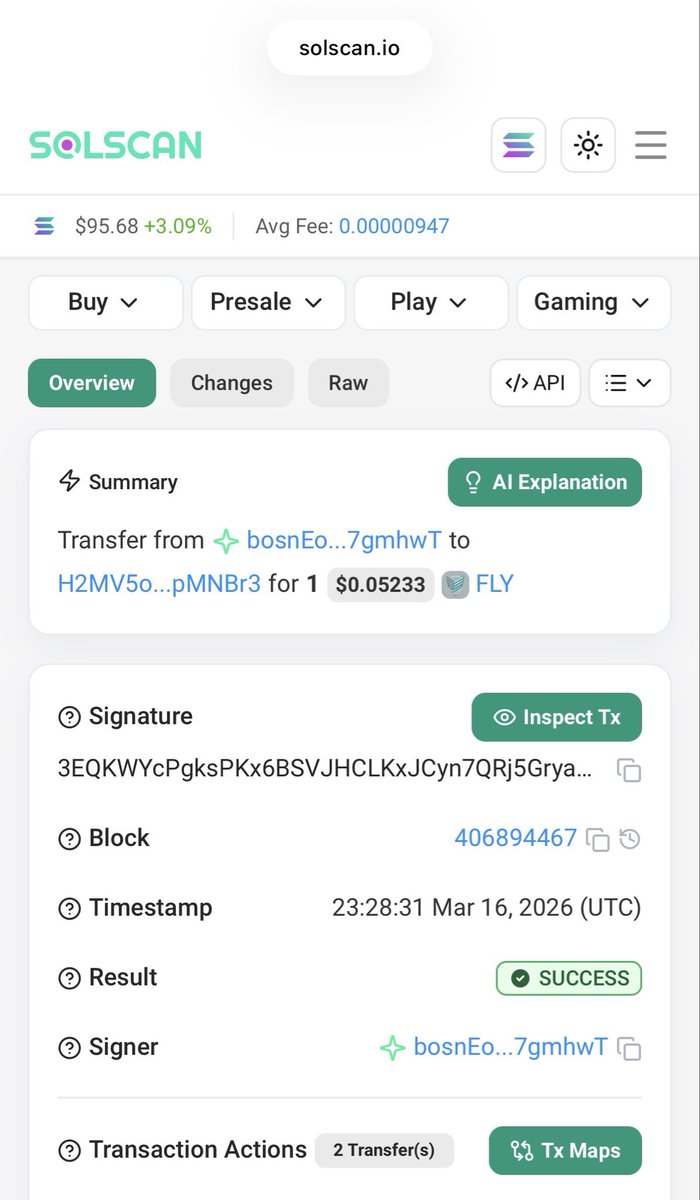Click the timestamp 23:28:31 Mar 16, 2026 (UTC)
The width and height of the screenshot is (700, 1200).
(x=487, y=908)
